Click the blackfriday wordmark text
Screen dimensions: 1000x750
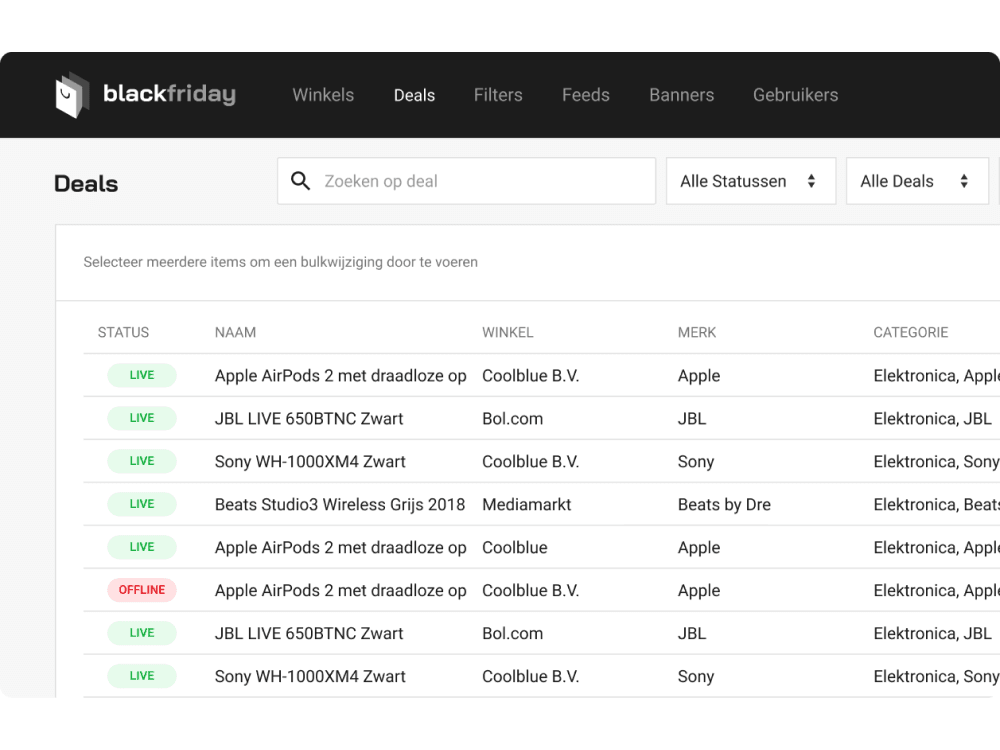click(170, 94)
